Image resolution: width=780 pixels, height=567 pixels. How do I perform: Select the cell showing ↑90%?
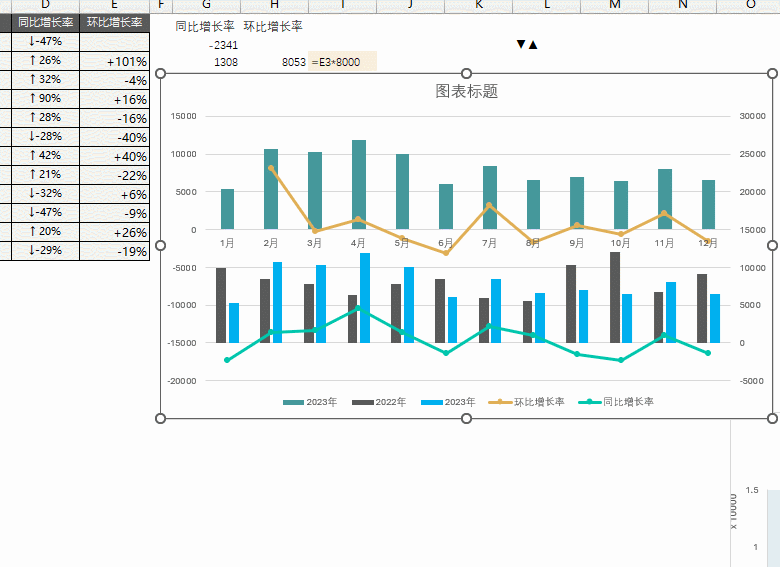point(45,98)
